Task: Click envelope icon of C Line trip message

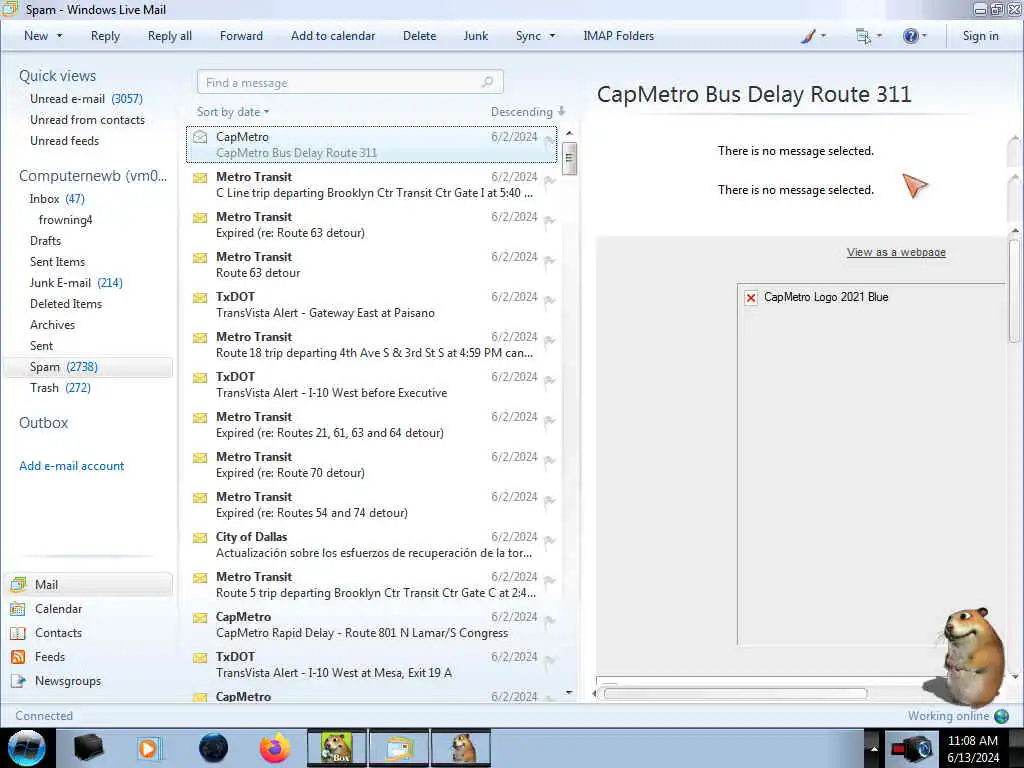Action: (x=200, y=178)
